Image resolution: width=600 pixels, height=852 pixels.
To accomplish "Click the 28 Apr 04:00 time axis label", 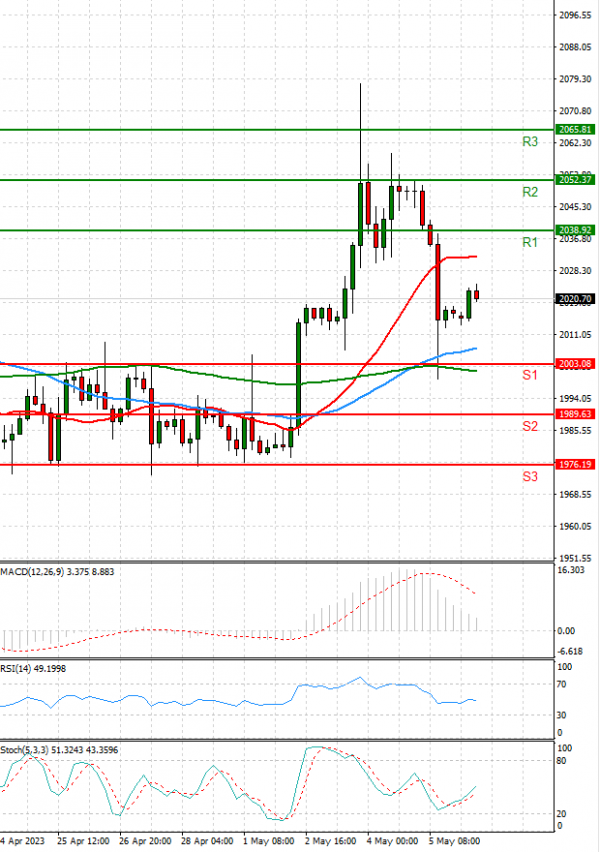I will pyautogui.click(x=207, y=841).
